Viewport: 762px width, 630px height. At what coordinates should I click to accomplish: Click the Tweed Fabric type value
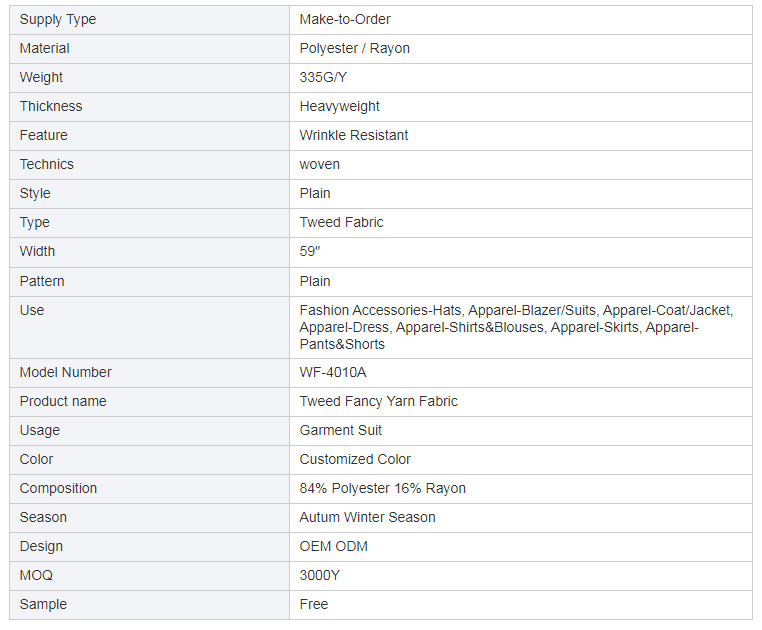(341, 222)
